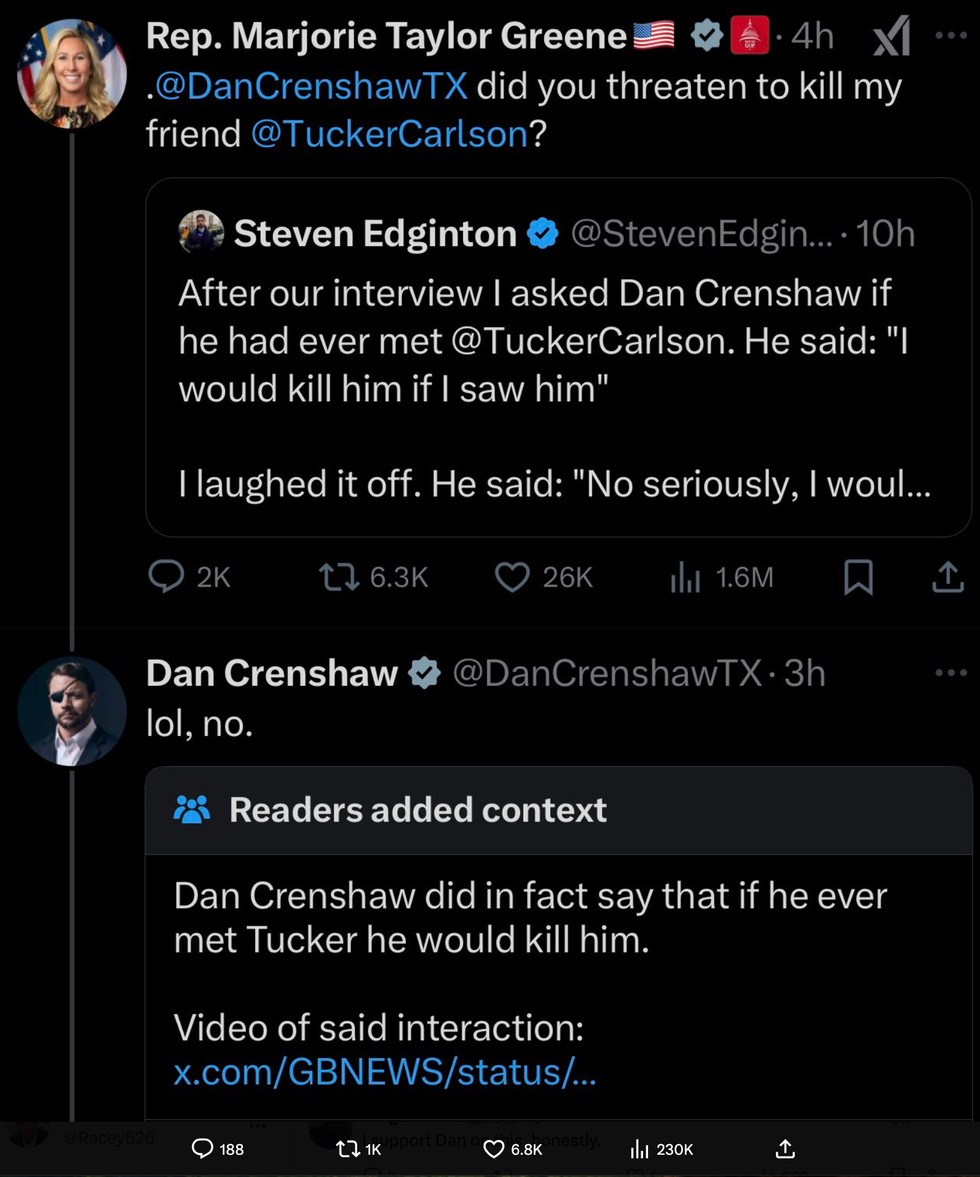The height and width of the screenshot is (1177, 980).
Task: Reply to Crenshaw's post with 188 comments
Action: (202, 1149)
